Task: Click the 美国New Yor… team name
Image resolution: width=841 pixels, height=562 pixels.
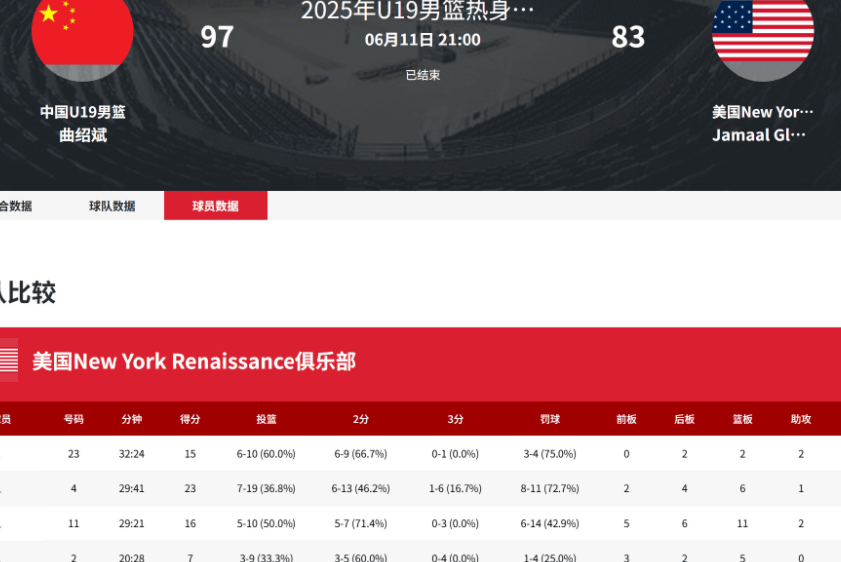Action: pos(763,112)
